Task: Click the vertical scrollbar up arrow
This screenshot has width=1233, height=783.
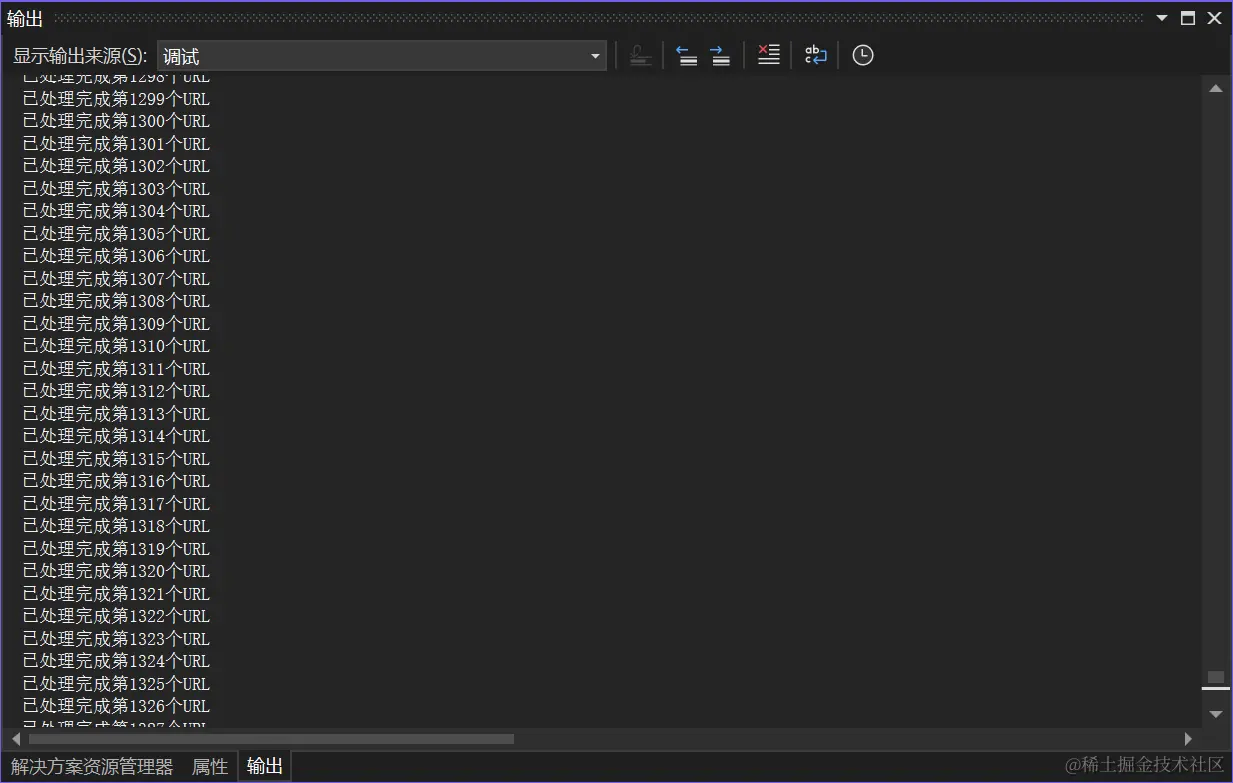Action: 1216,89
